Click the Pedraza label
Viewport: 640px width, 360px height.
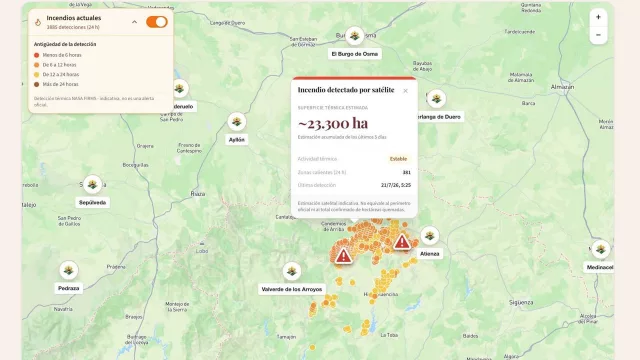(69, 288)
